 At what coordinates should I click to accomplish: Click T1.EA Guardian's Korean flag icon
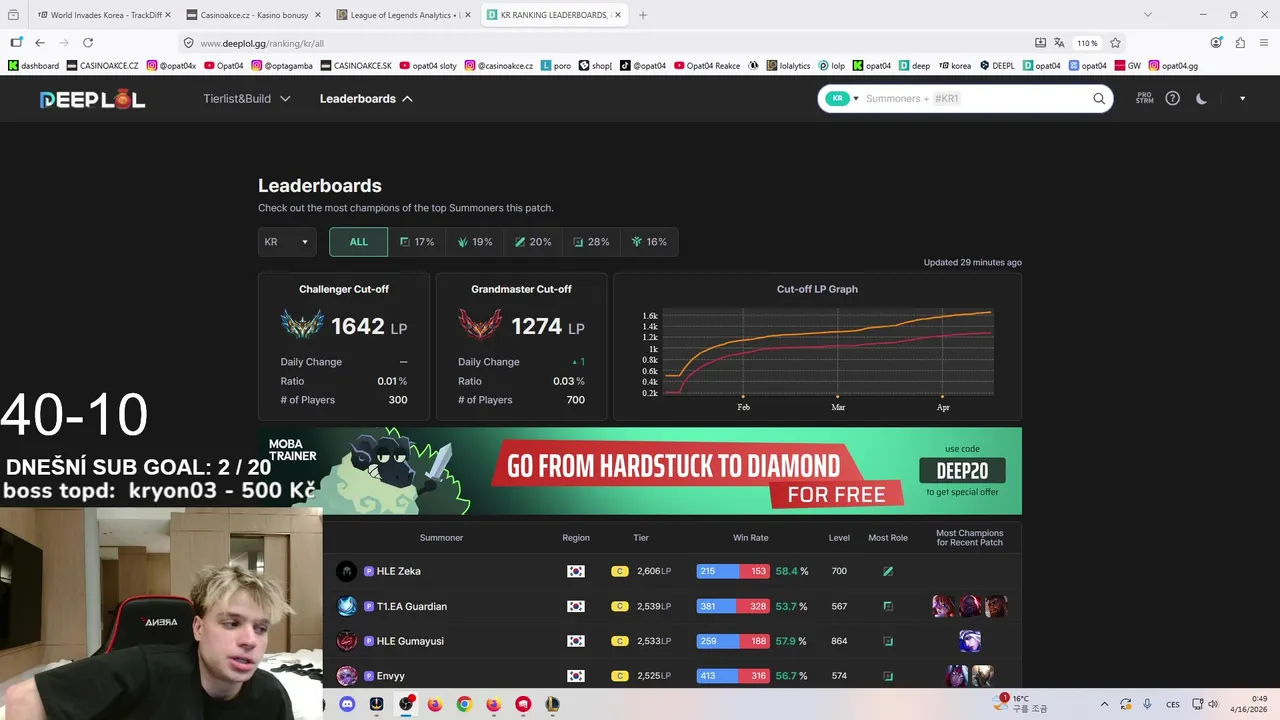pos(576,606)
